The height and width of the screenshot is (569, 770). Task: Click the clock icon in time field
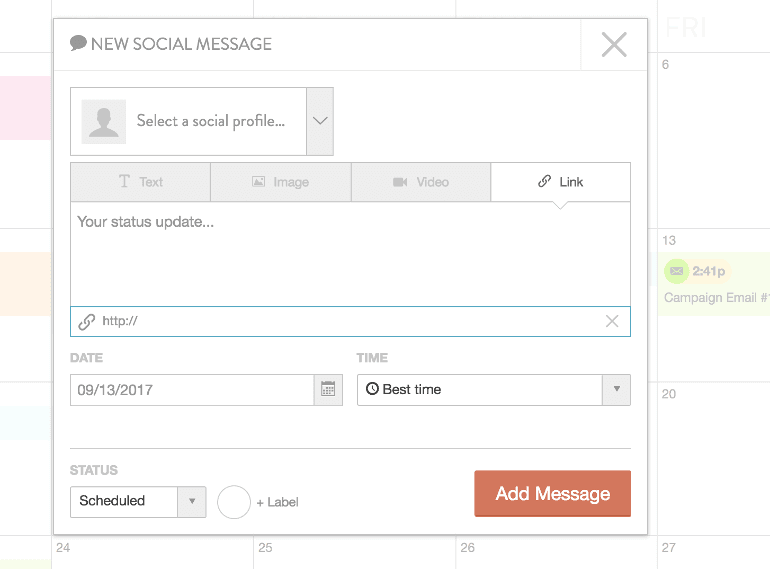(372, 390)
